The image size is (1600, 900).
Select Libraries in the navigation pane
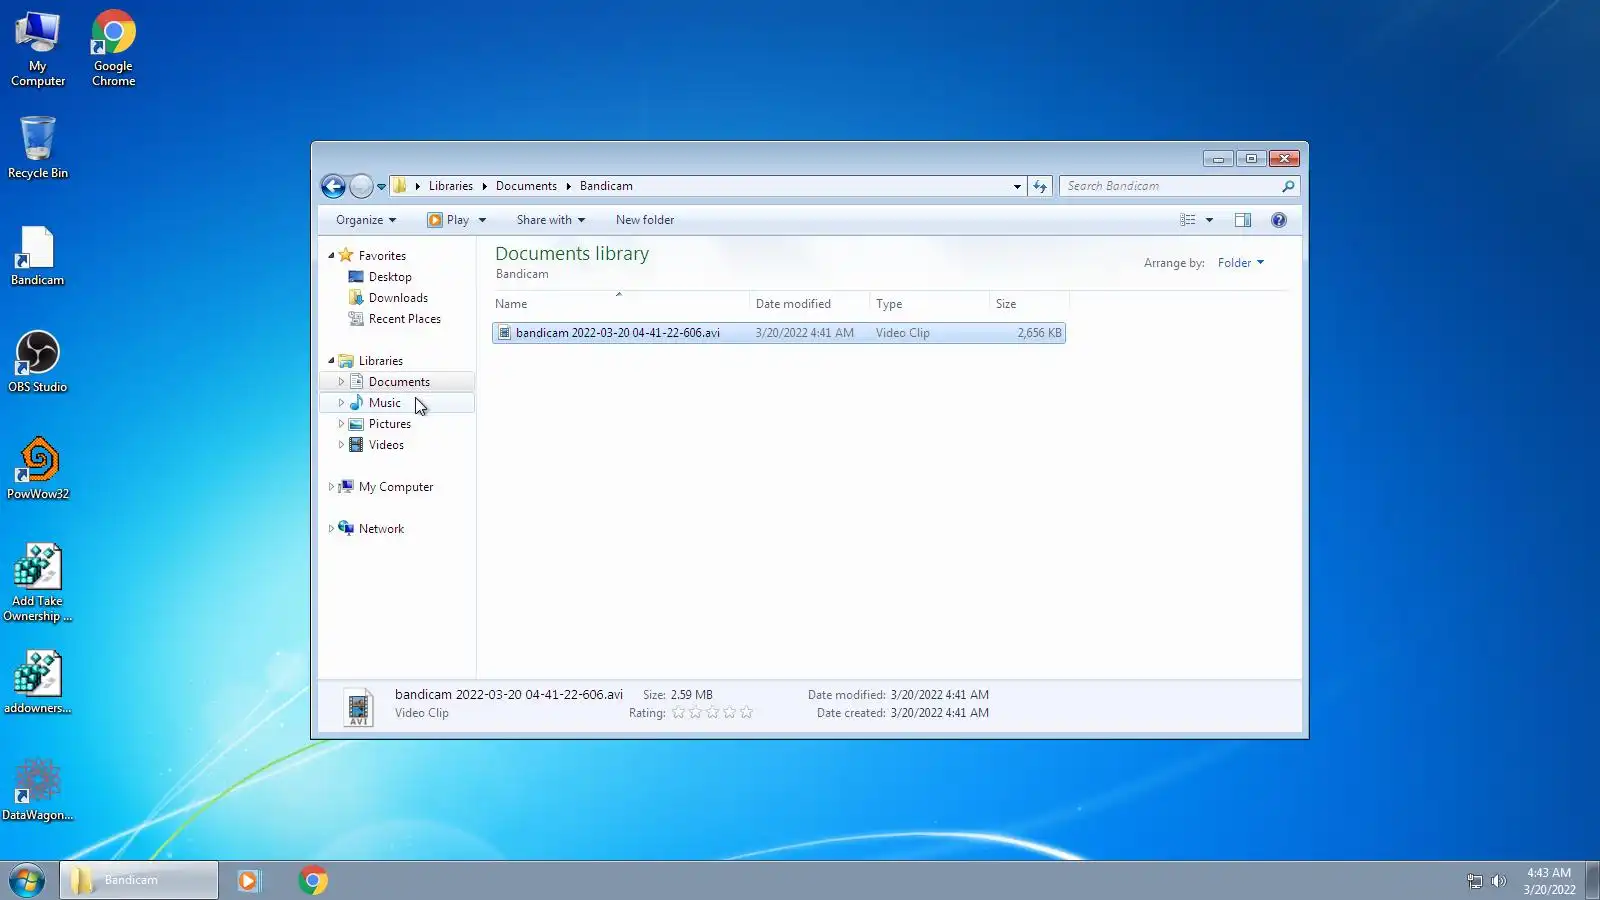(381, 361)
